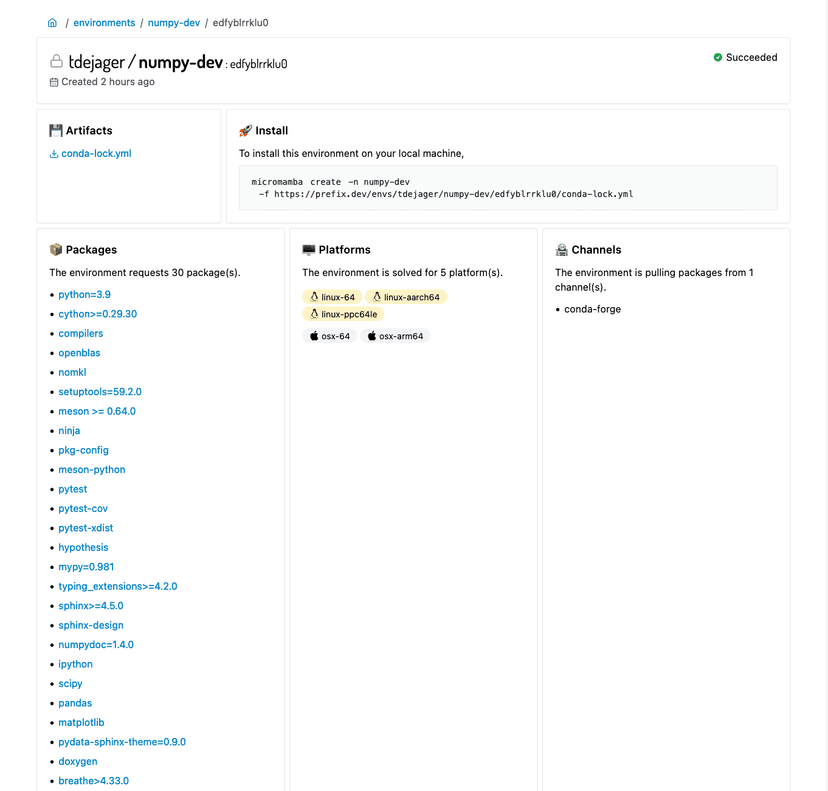
Task: Open the pytest-xdist package link
Action: click(x=84, y=528)
